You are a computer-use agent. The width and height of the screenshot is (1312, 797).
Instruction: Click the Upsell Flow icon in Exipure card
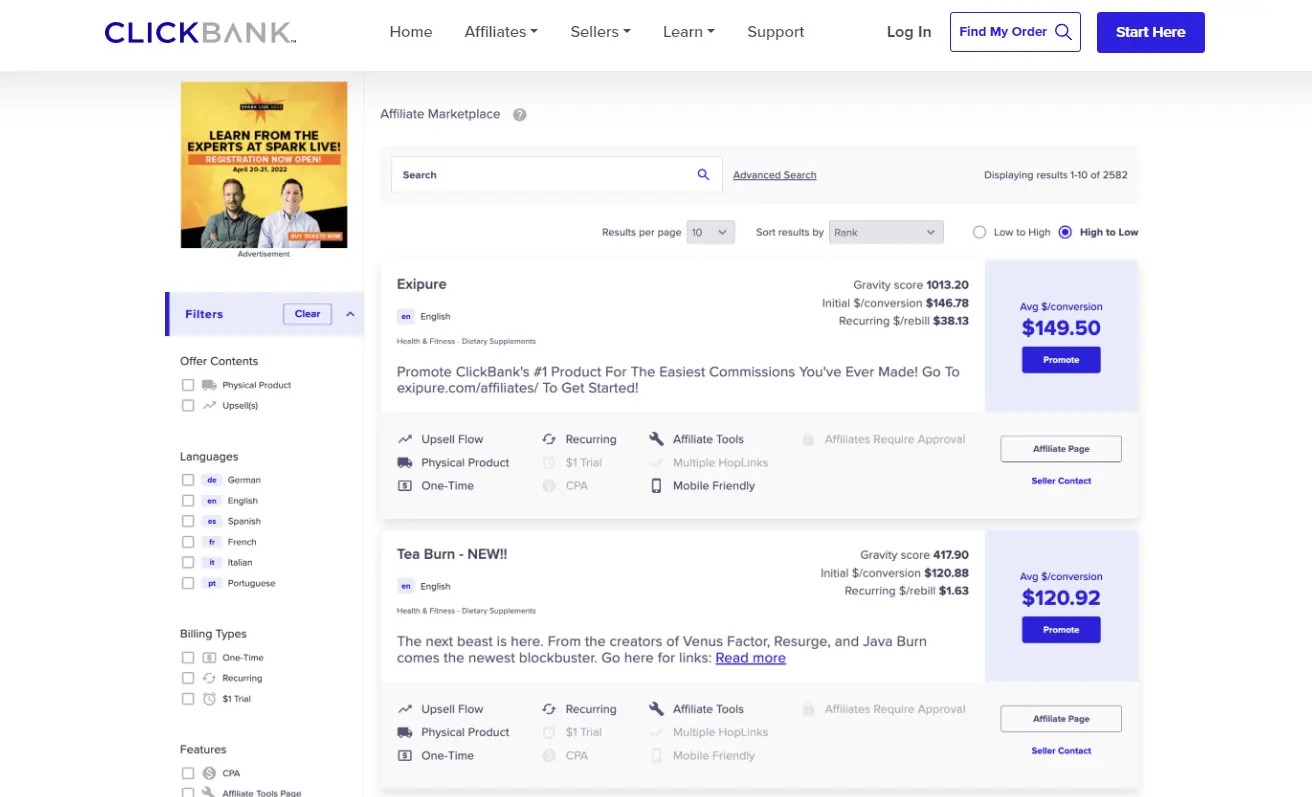point(405,439)
